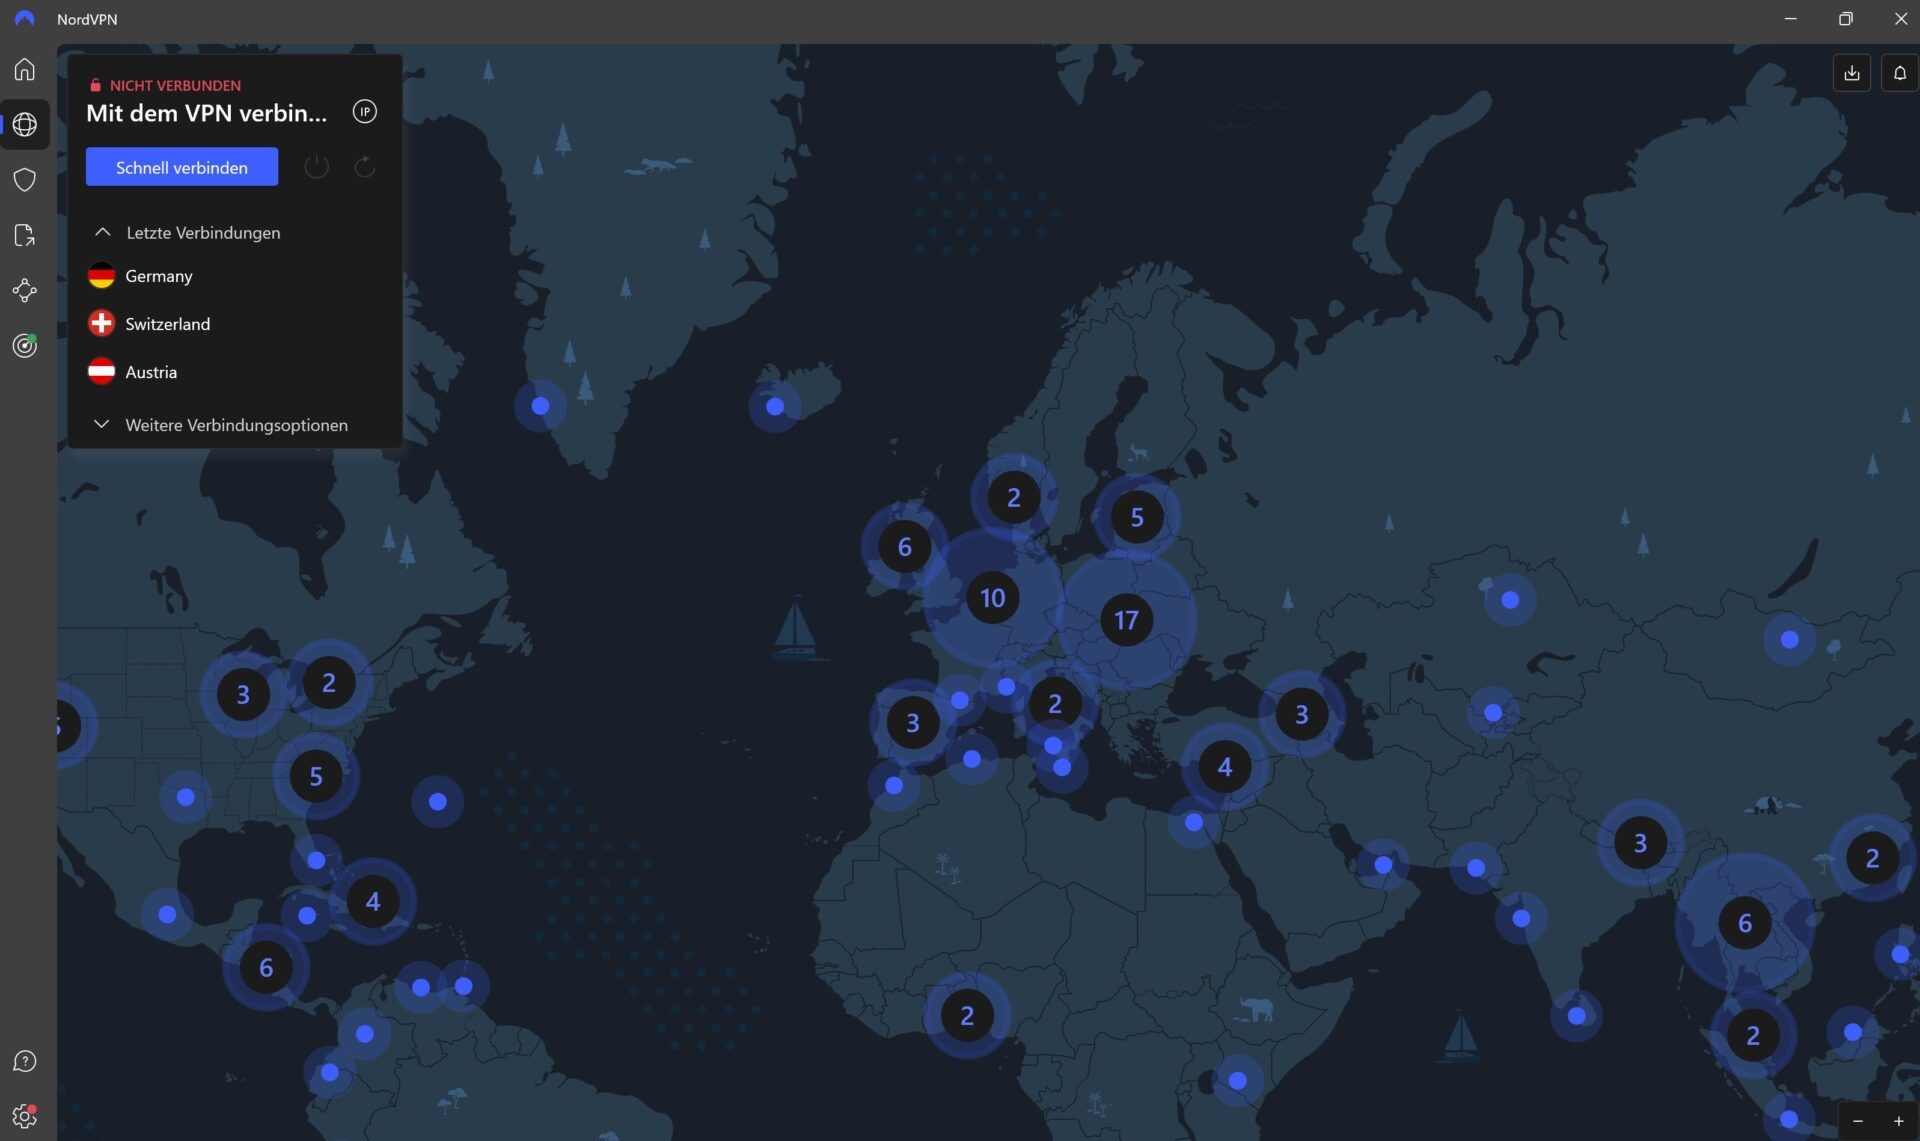This screenshot has width=1920, height=1141.
Task: Click the Germany flag icon
Action: tap(101, 276)
